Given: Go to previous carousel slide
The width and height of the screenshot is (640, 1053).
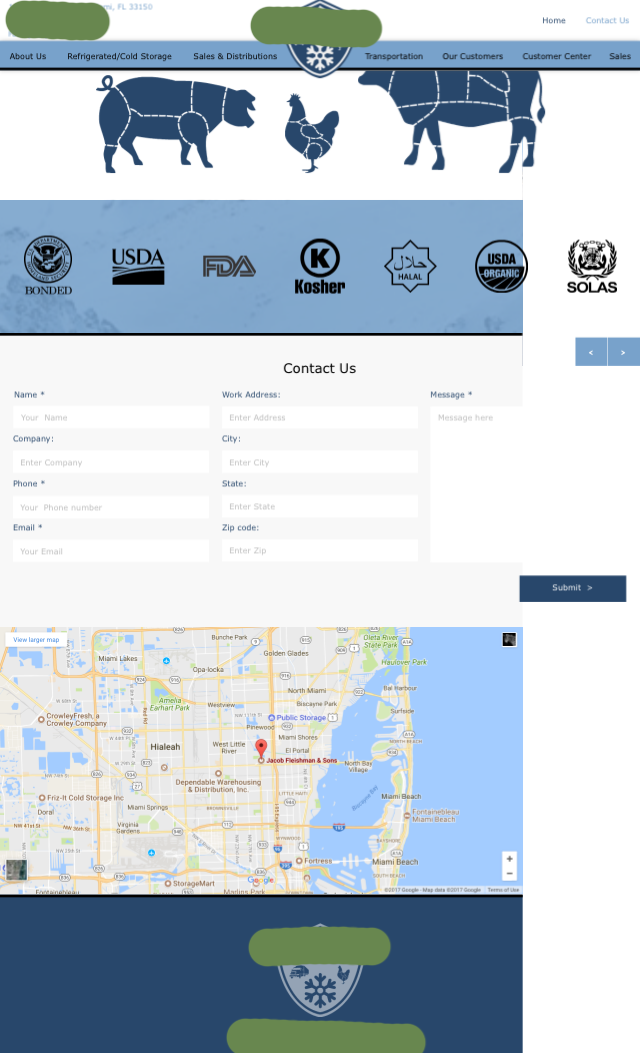Looking at the screenshot, I should [591, 352].
